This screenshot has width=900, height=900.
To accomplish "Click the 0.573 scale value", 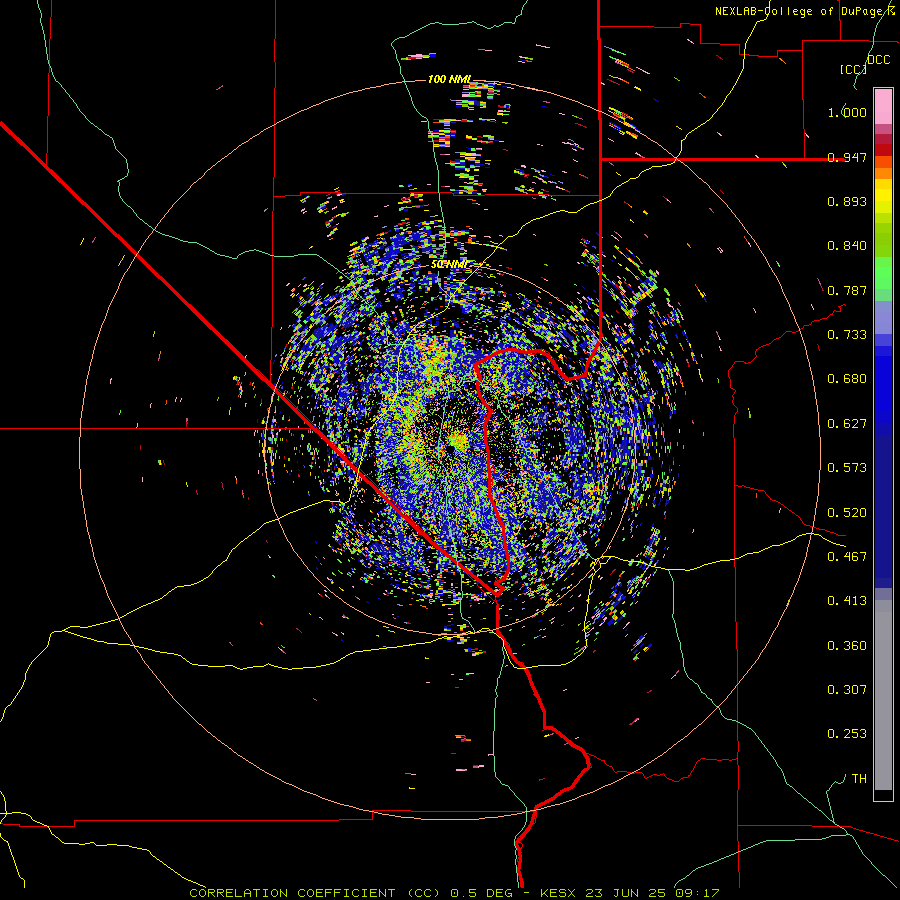I will (847, 468).
